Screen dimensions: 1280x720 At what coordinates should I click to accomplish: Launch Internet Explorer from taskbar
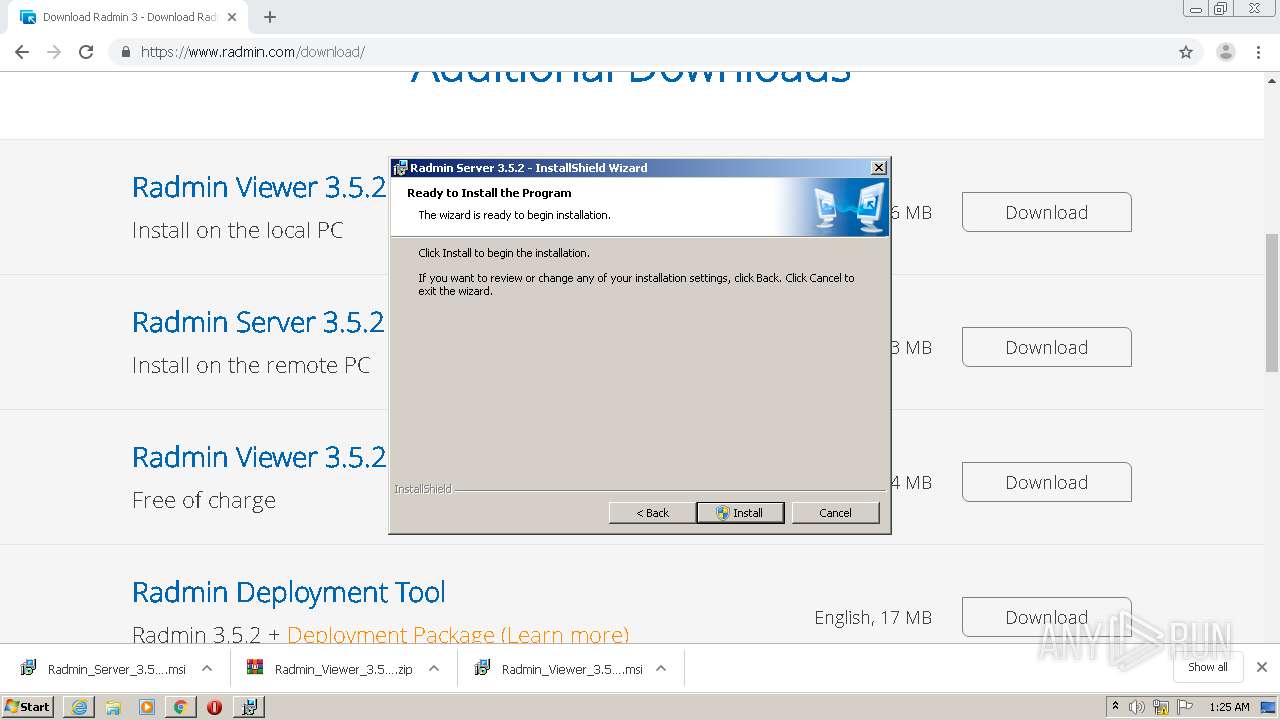coord(79,706)
